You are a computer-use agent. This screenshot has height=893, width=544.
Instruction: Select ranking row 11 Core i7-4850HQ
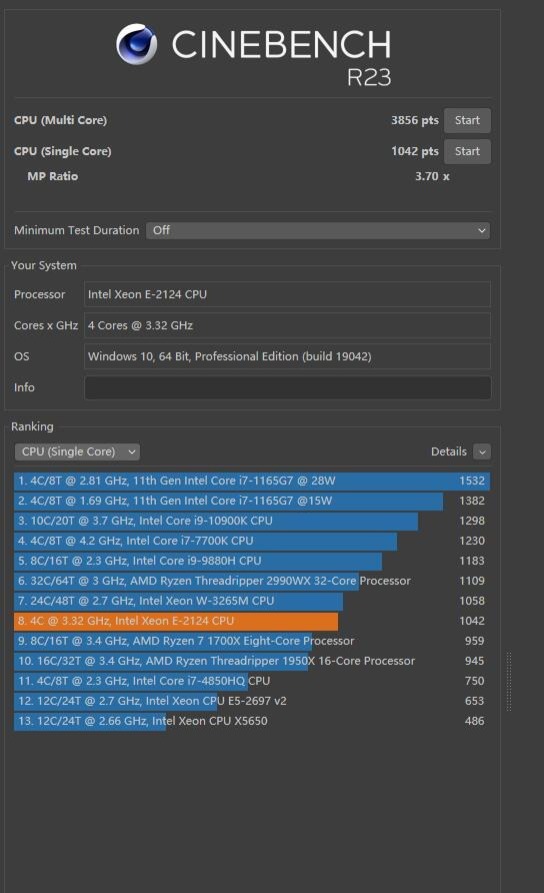pyautogui.click(x=252, y=681)
